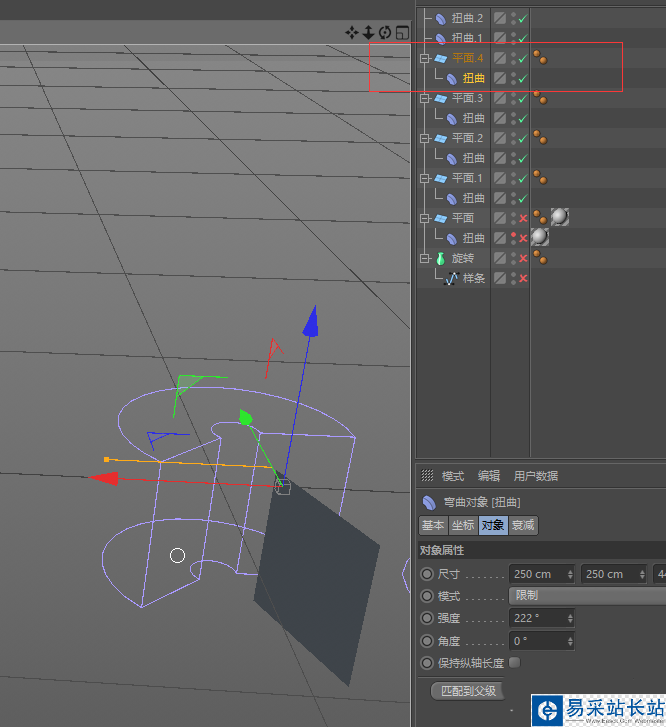Select the material tag on 扭曲 under 平面
The image size is (666, 727).
click(540, 237)
